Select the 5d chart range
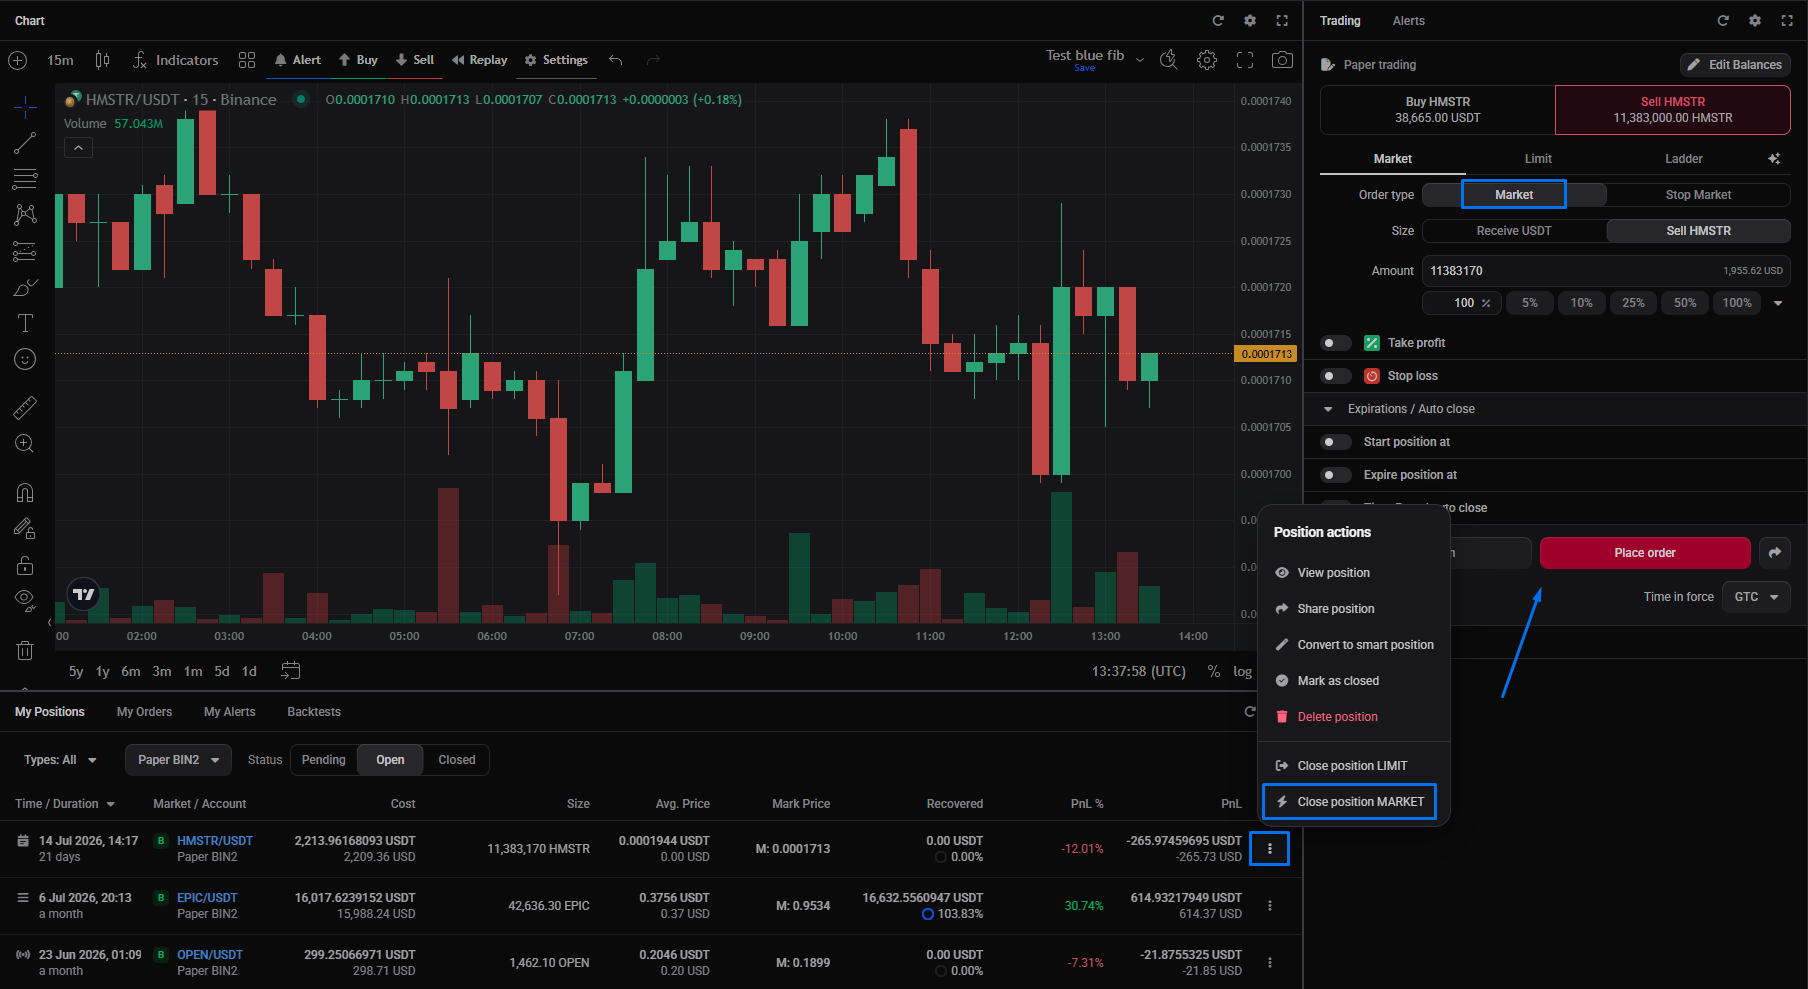 (222, 671)
